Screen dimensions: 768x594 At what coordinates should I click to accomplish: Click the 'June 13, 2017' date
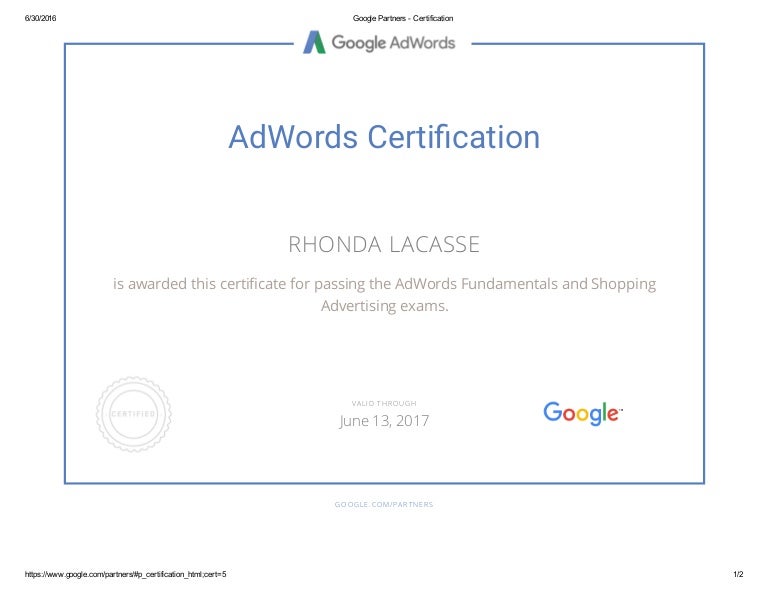pyautogui.click(x=384, y=421)
